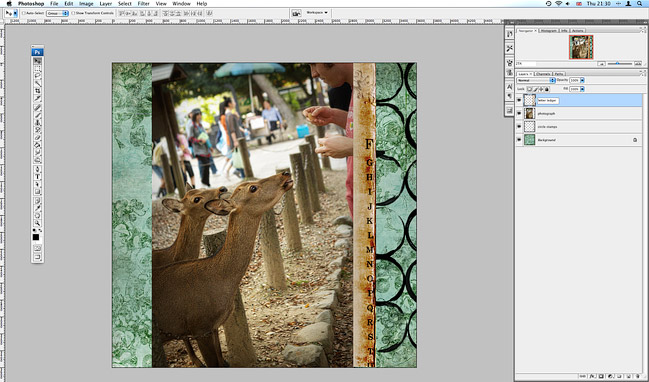The image size is (649, 382).
Task: Switch to the Histogram tab
Action: pos(549,31)
